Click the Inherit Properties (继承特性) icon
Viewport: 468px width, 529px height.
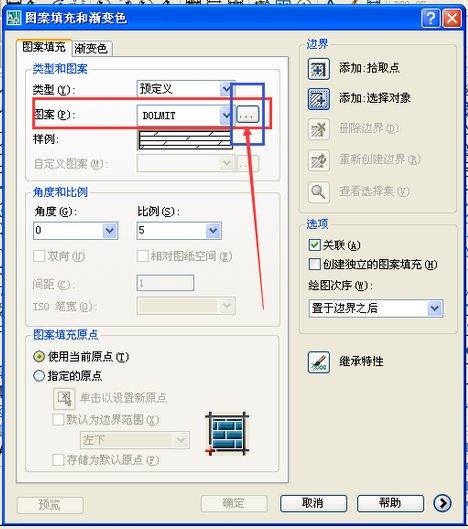(319, 362)
